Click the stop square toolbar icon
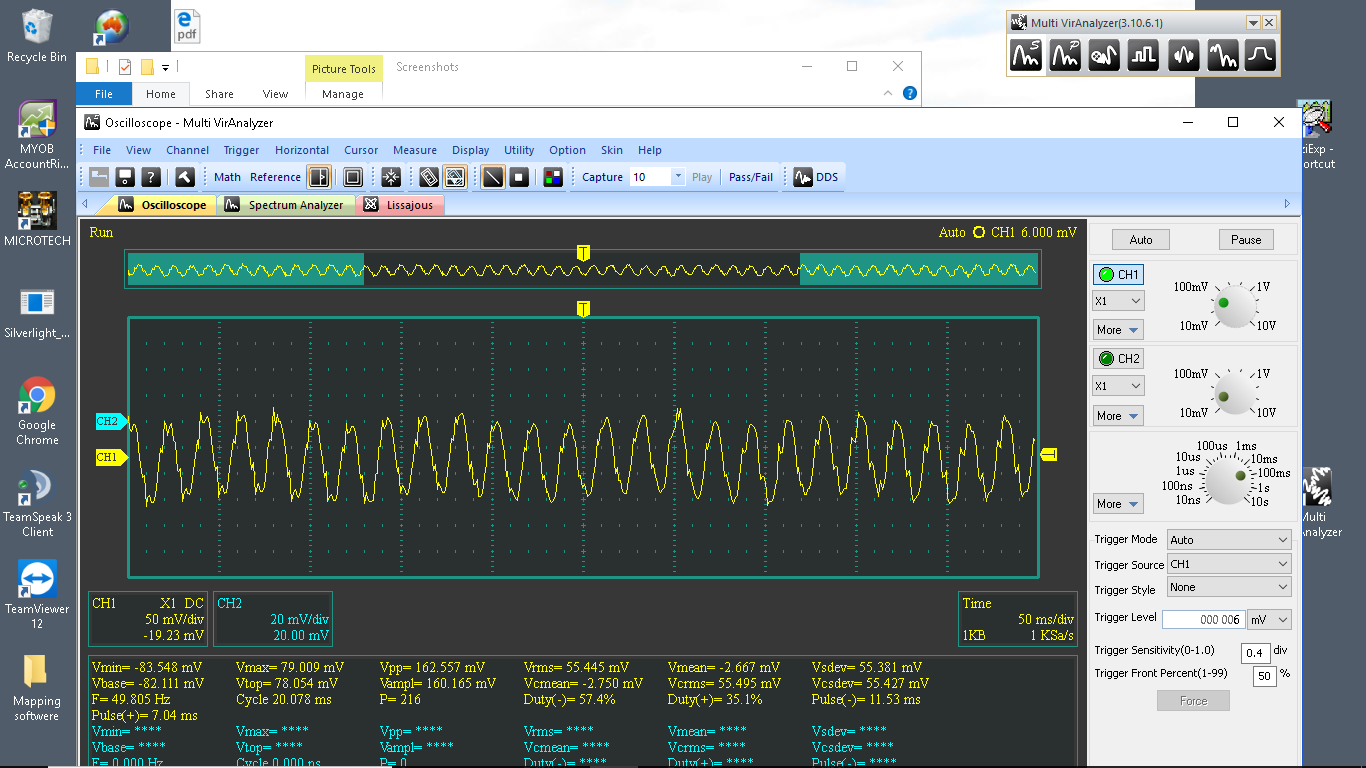Image resolution: width=1366 pixels, height=768 pixels. (519, 177)
